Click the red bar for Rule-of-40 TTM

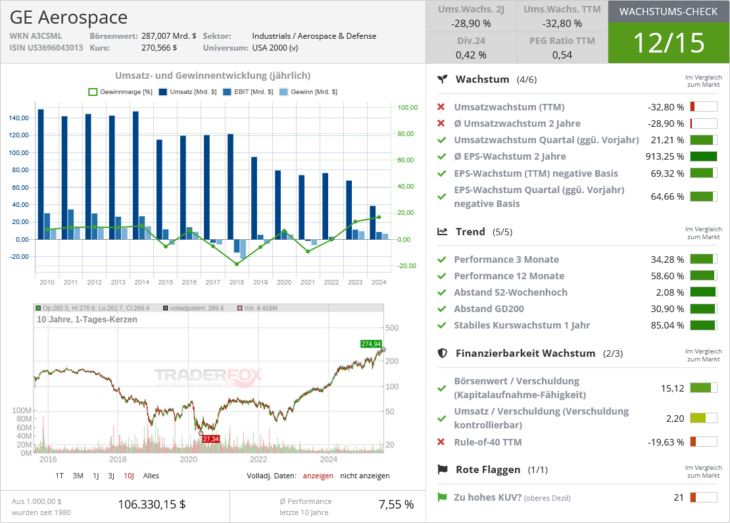(703, 442)
